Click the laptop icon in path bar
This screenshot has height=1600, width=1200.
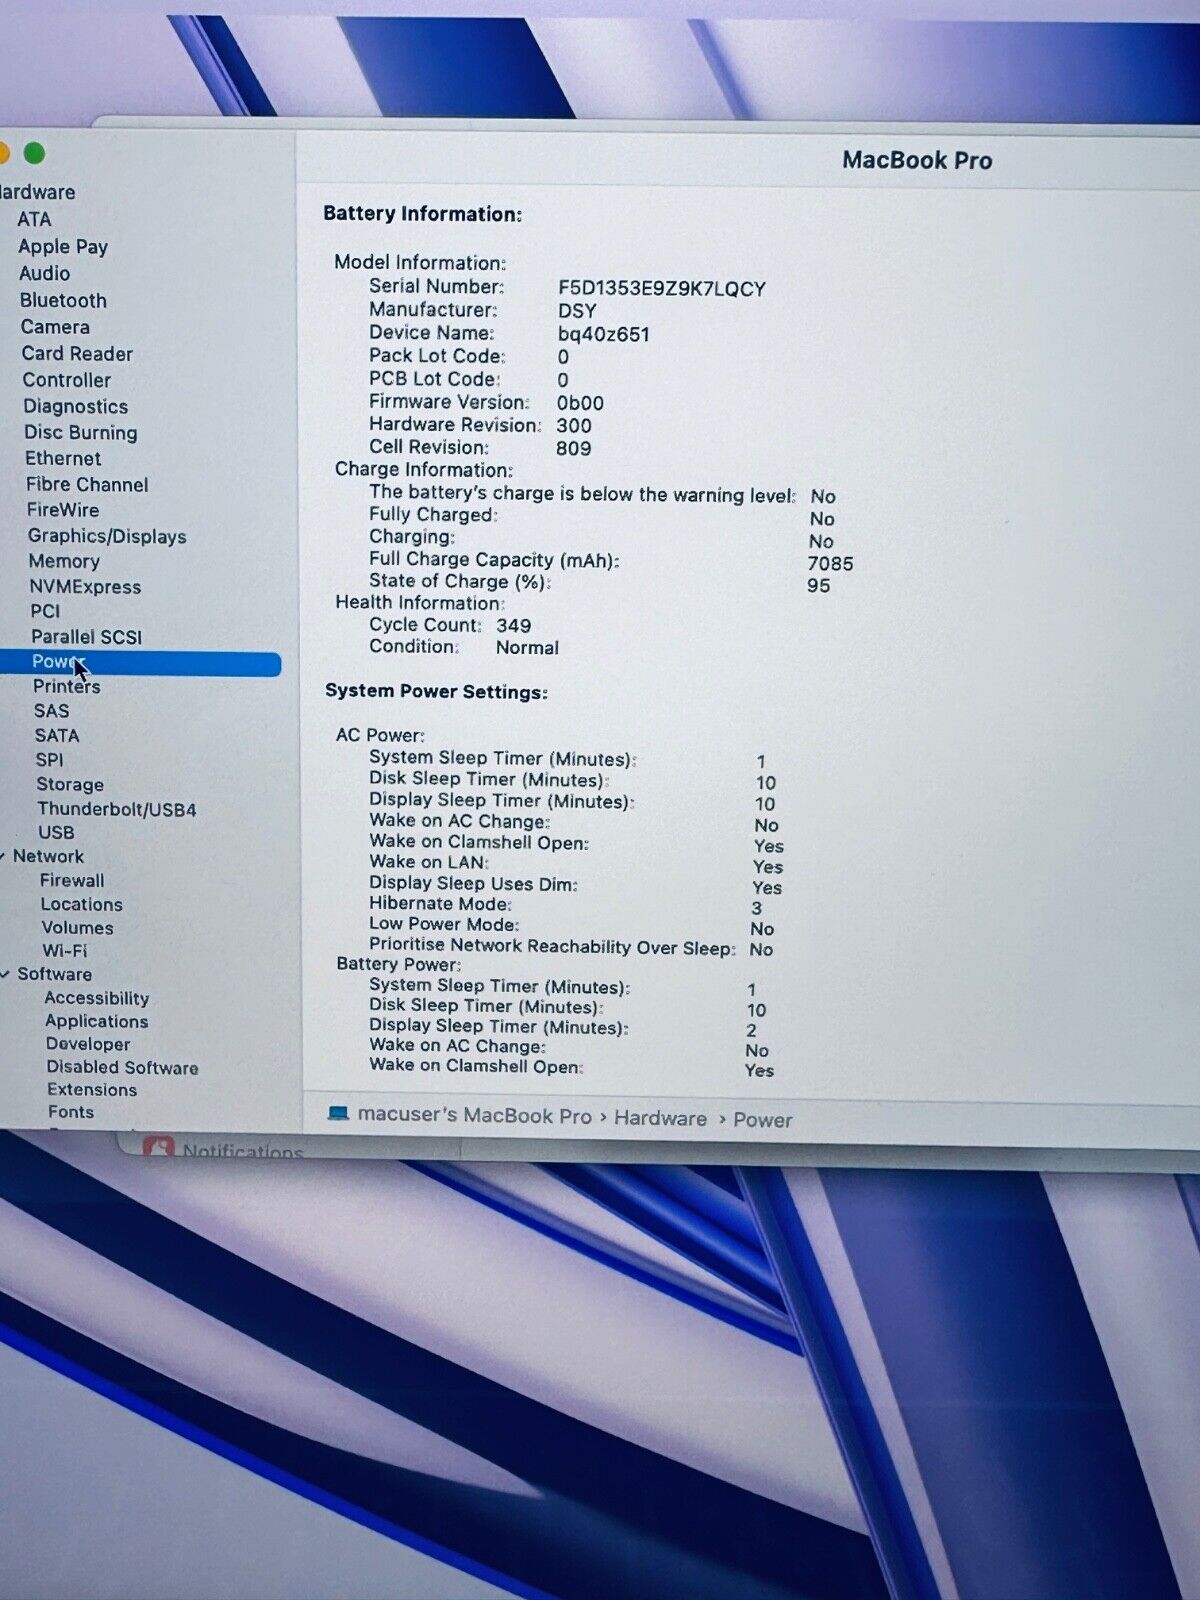(x=338, y=1114)
